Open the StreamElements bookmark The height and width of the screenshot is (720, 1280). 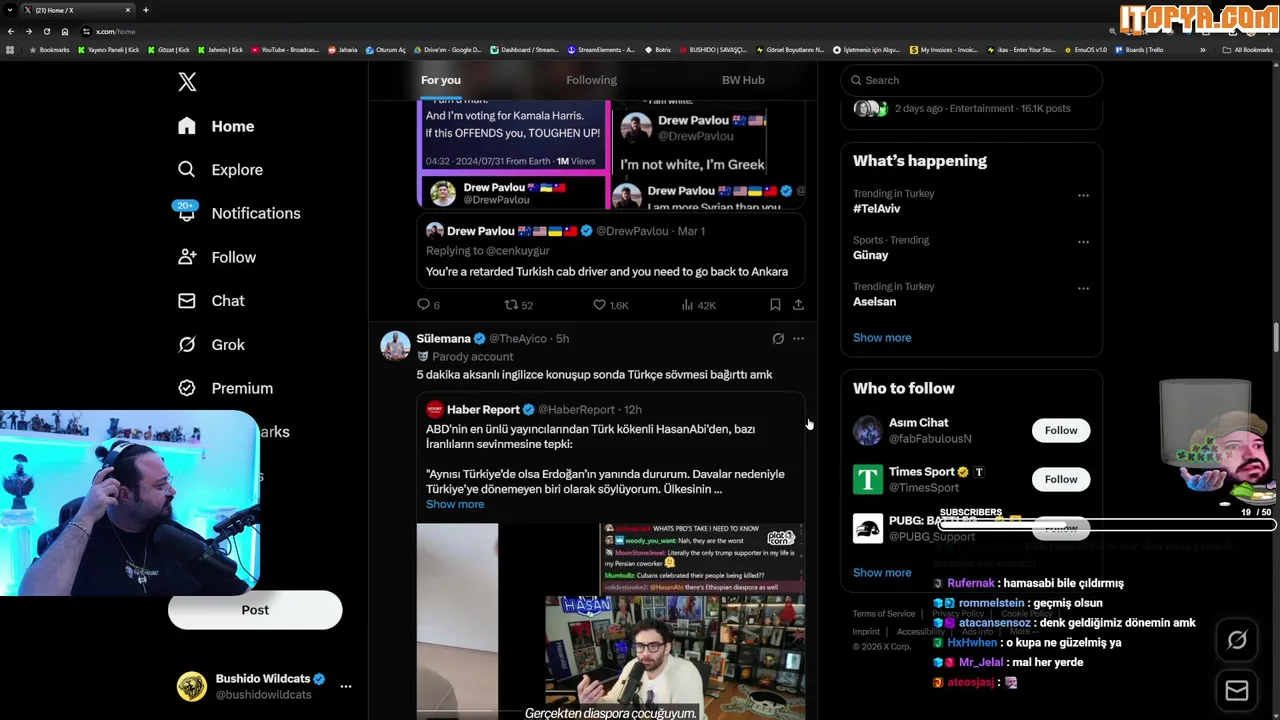[x=601, y=50]
